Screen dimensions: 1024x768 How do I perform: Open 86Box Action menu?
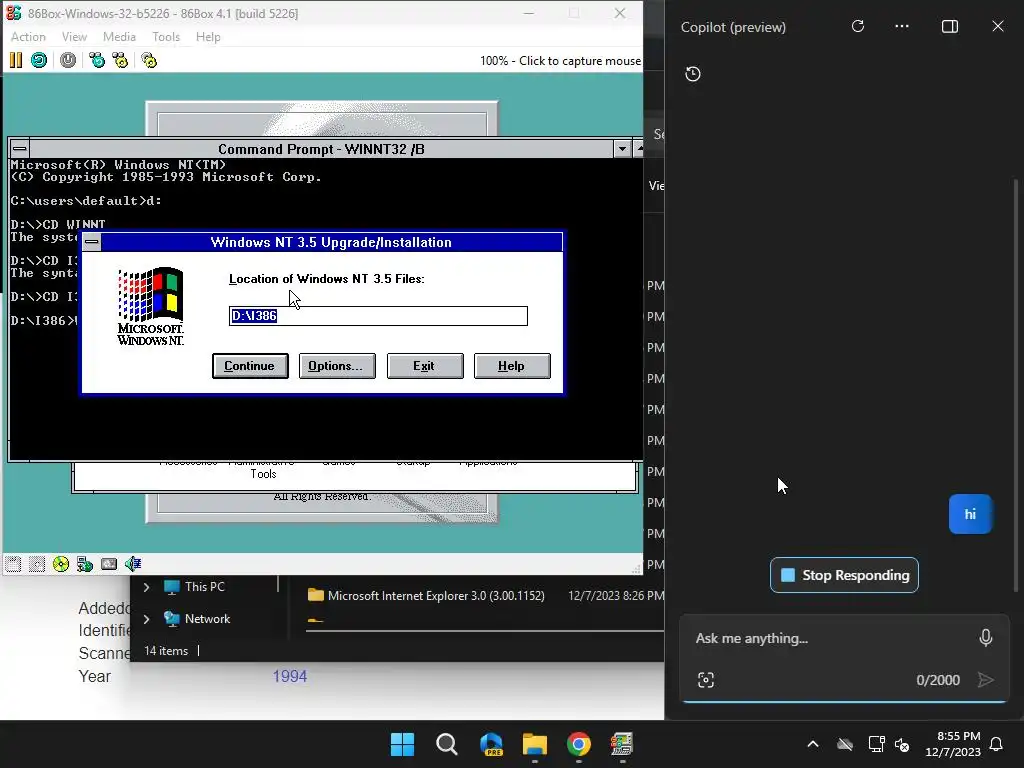click(28, 37)
